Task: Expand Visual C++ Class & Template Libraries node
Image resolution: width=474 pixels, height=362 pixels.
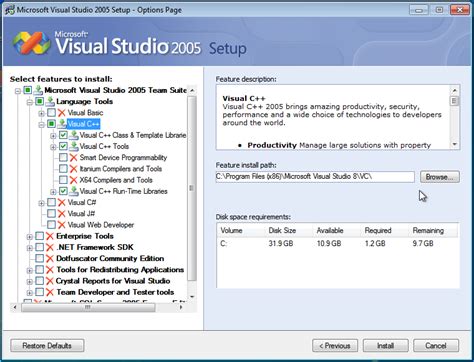Action: pos(53,136)
